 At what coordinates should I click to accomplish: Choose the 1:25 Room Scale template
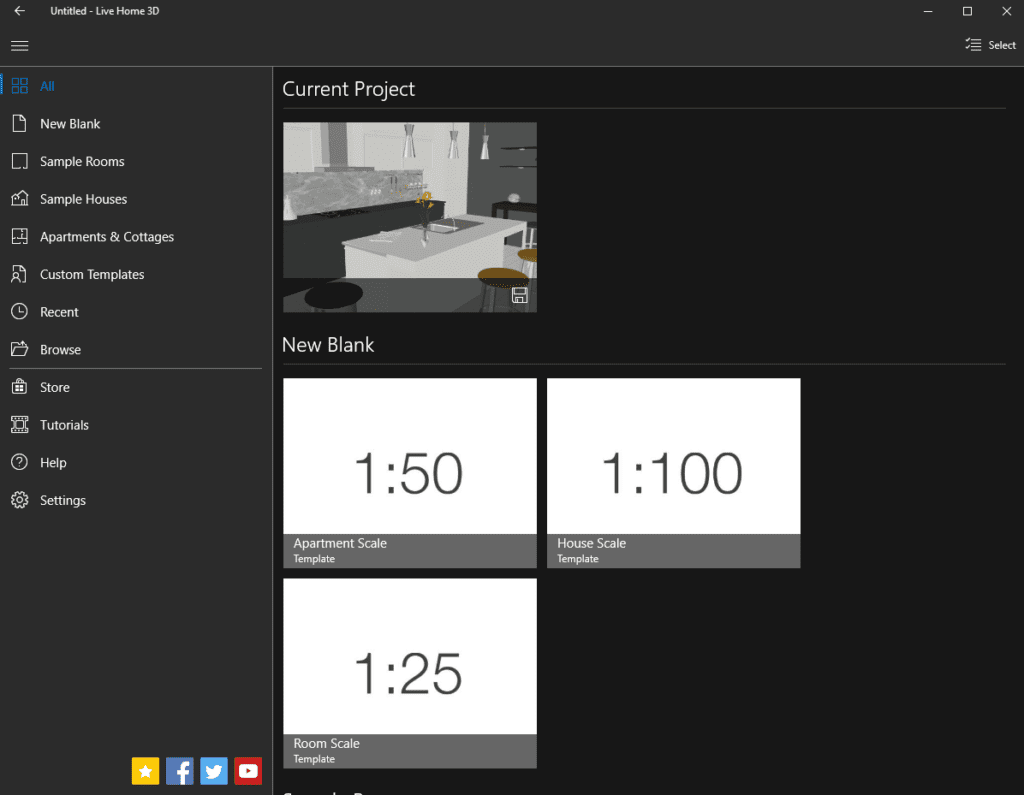(409, 673)
